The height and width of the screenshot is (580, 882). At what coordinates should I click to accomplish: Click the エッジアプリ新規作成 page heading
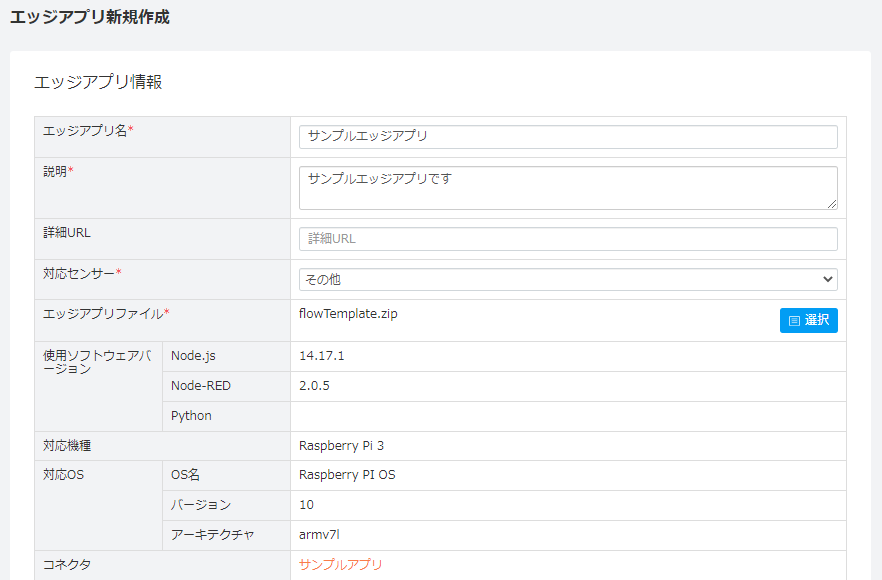pyautogui.click(x=90, y=17)
